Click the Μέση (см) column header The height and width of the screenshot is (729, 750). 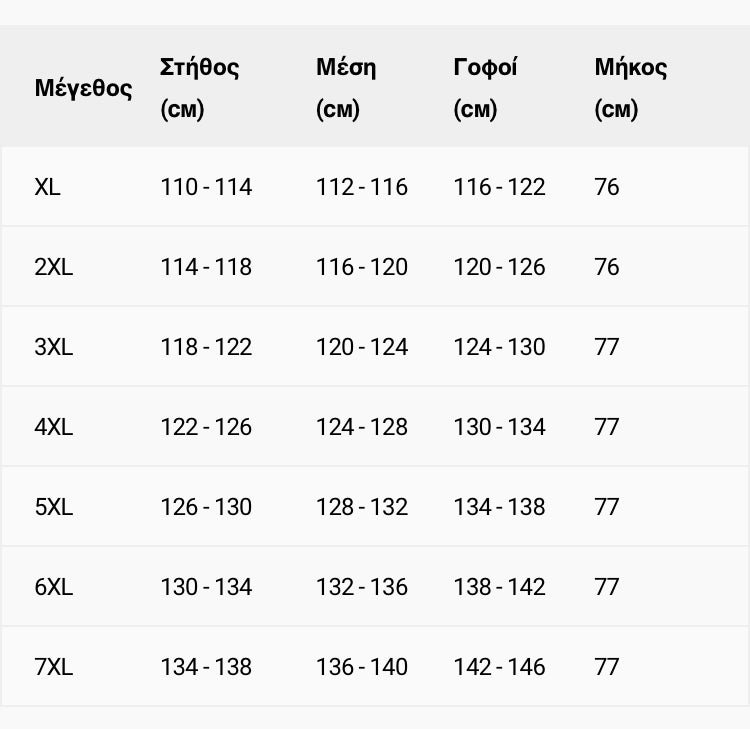click(346, 88)
